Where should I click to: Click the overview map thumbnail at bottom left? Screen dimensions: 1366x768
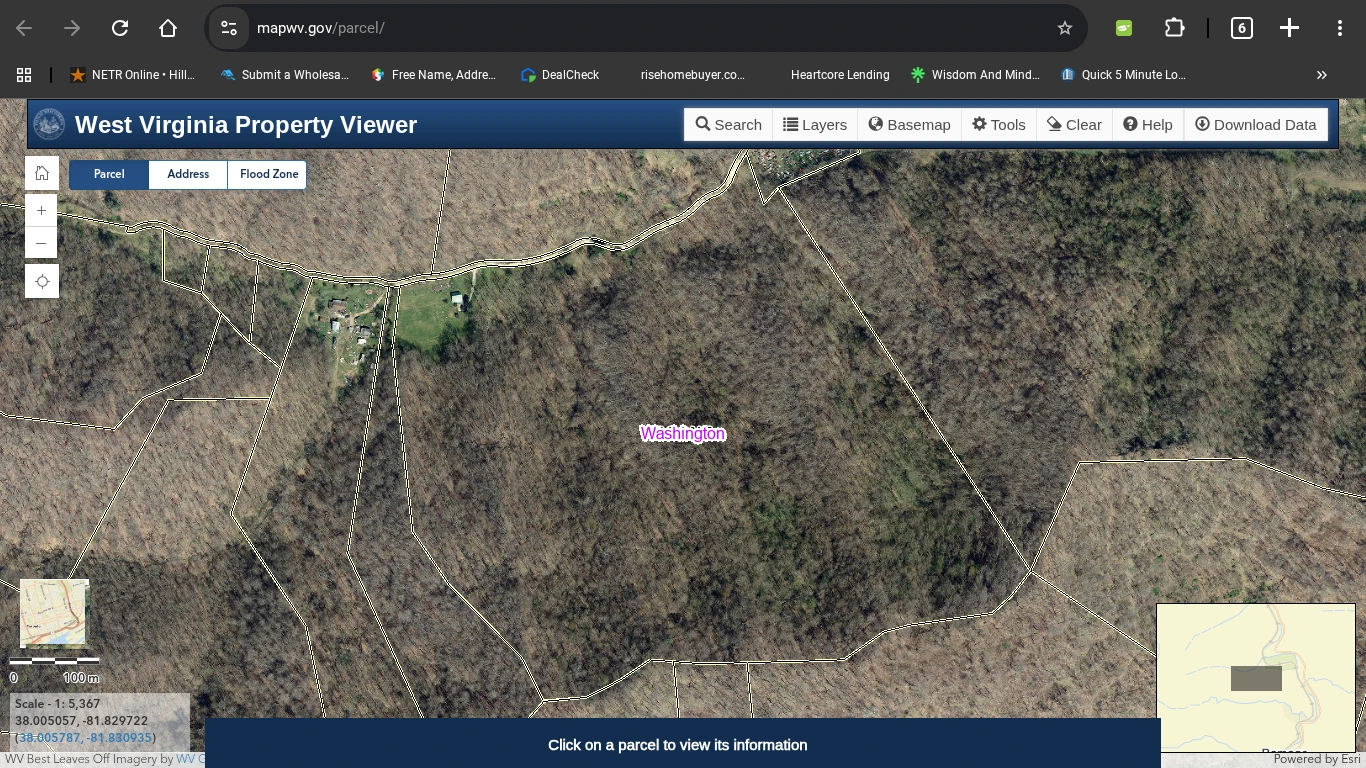coord(52,613)
